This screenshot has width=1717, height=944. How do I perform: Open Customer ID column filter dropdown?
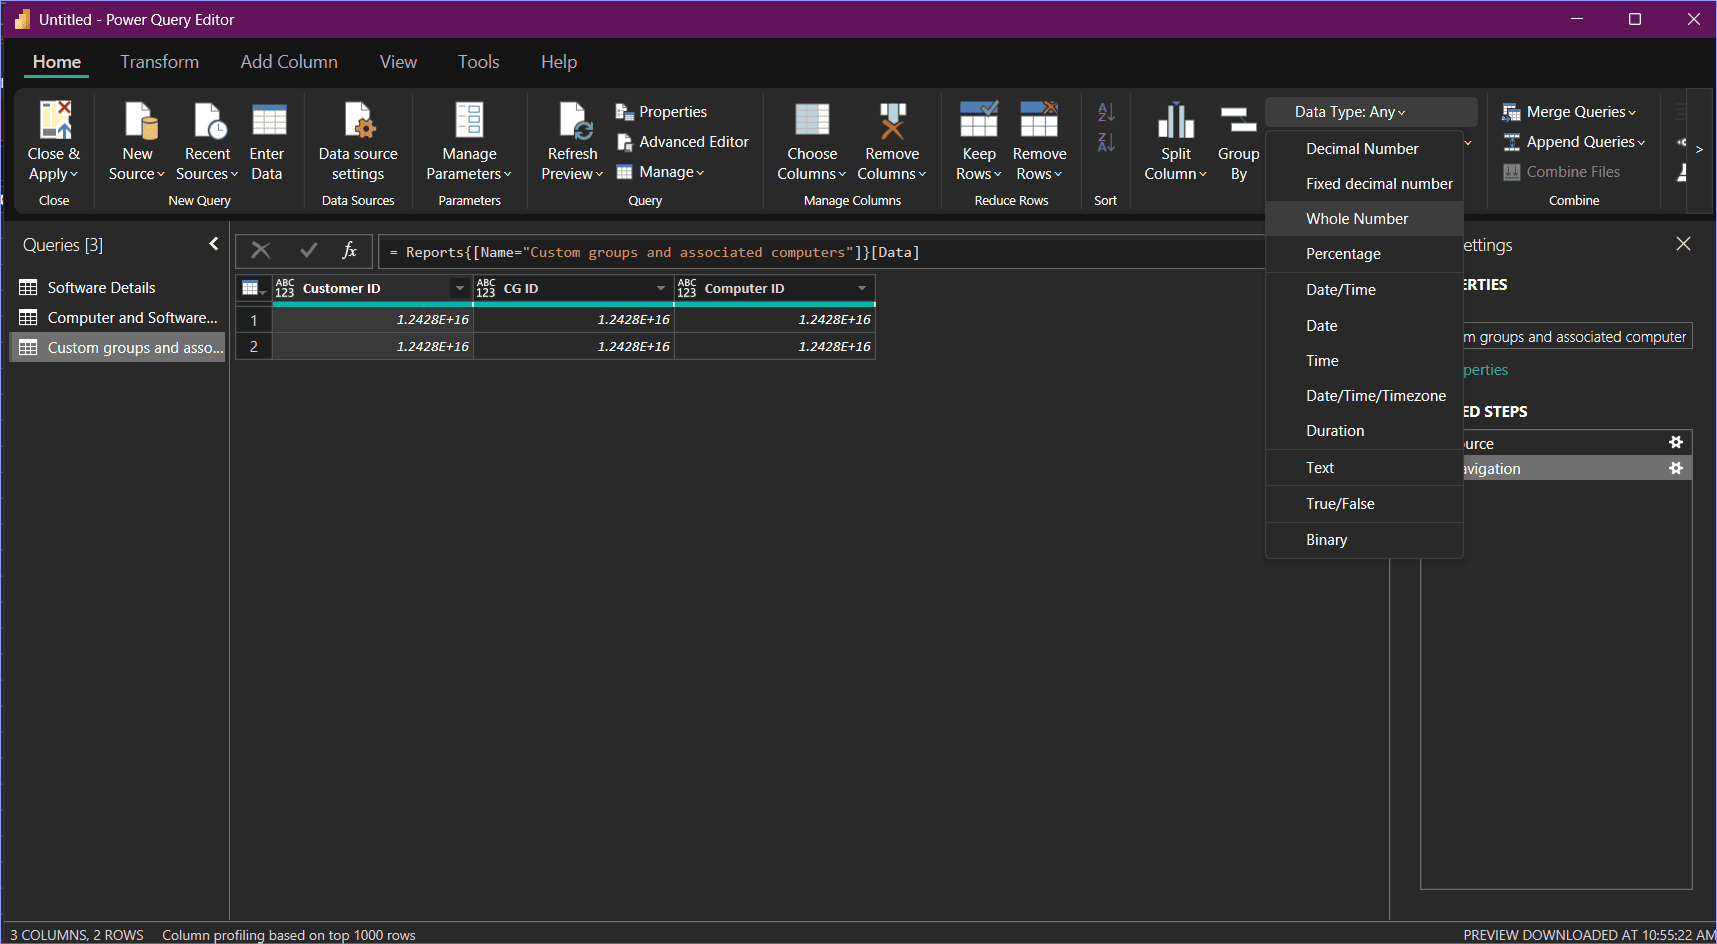[460, 288]
